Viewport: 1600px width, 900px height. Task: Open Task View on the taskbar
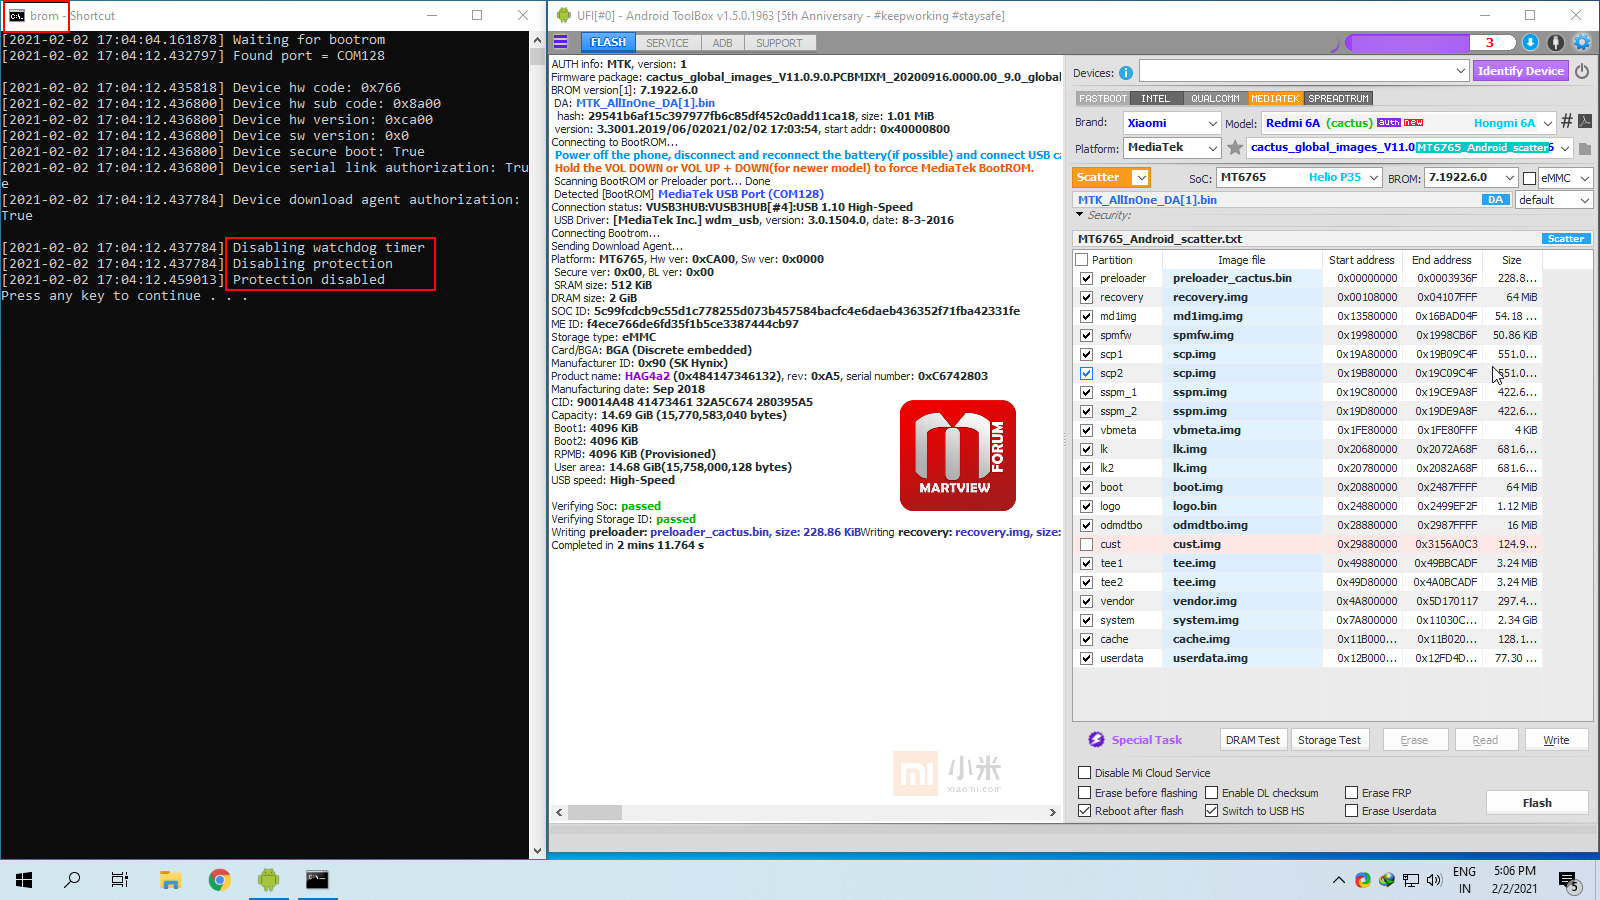coord(120,880)
